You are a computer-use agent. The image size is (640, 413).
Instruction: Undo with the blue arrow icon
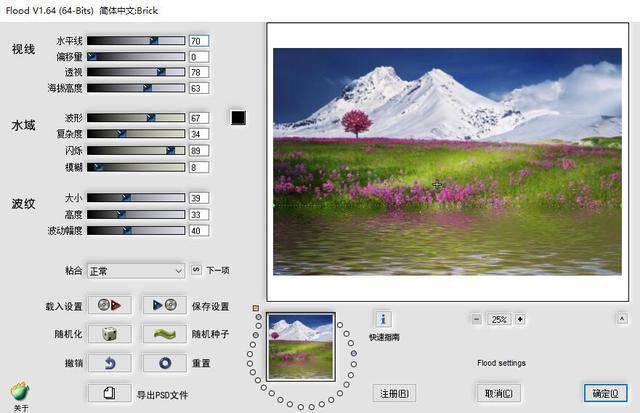click(x=110, y=363)
